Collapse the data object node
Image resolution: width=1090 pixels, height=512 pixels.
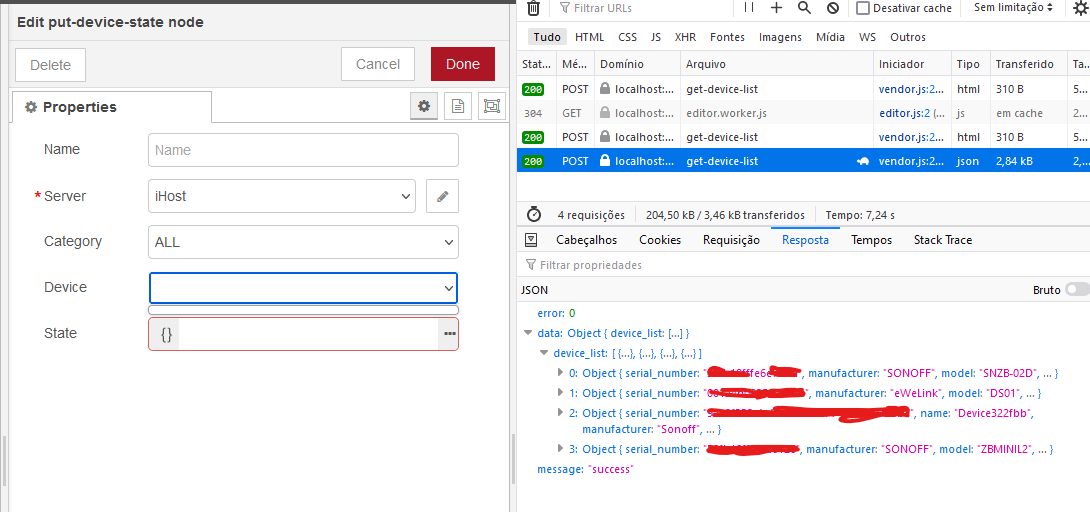[x=528, y=333]
